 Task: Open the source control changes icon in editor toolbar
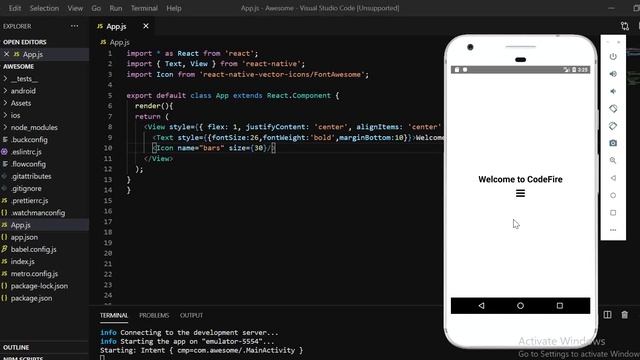pyautogui.click(x=624, y=26)
